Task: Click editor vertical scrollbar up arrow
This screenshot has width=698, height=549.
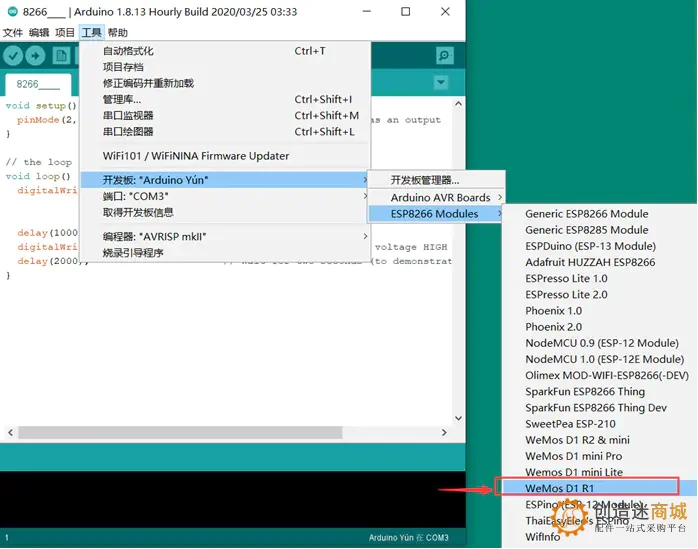Action: coord(459,104)
